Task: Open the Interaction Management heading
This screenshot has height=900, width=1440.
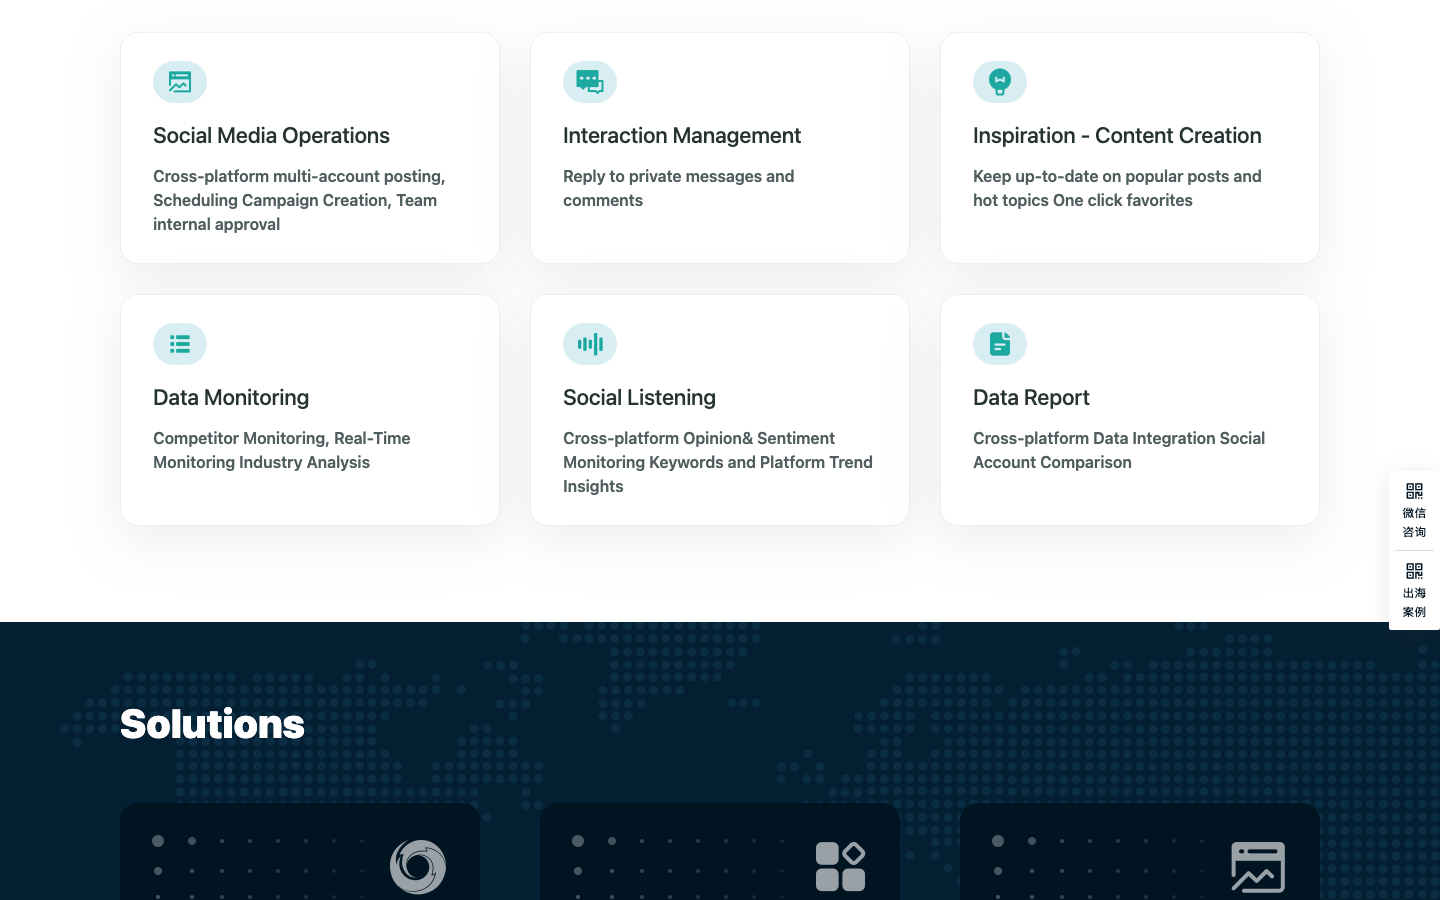Action: pos(682,135)
